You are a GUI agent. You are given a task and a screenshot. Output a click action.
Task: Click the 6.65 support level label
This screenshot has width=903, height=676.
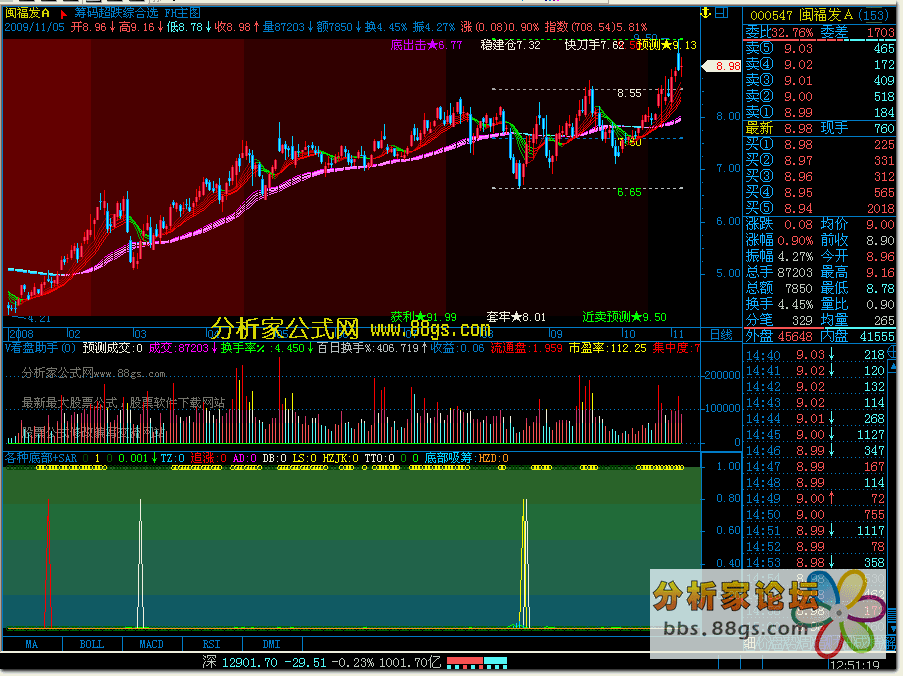629,192
